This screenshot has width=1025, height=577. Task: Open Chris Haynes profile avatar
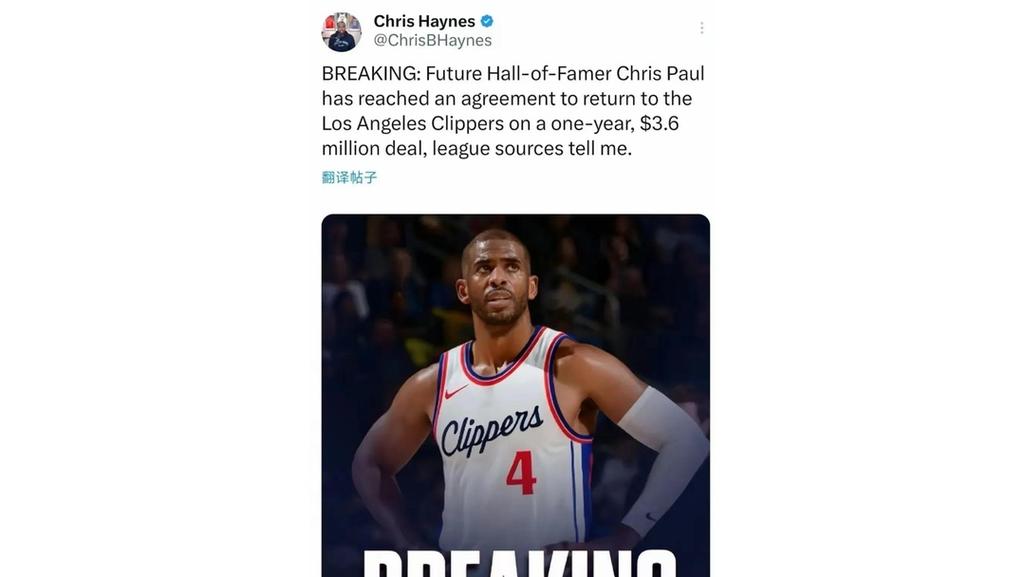point(341,31)
